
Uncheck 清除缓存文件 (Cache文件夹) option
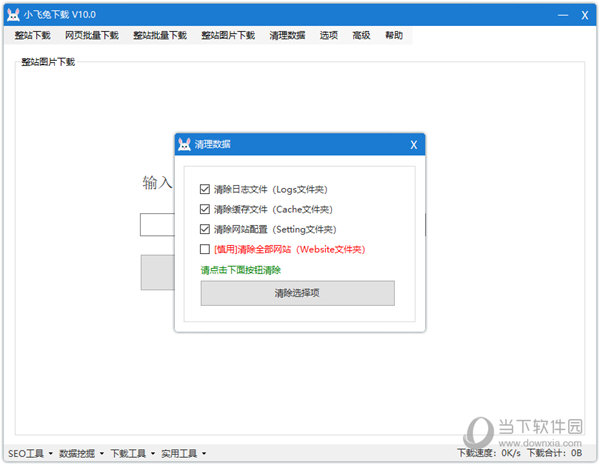coord(205,209)
